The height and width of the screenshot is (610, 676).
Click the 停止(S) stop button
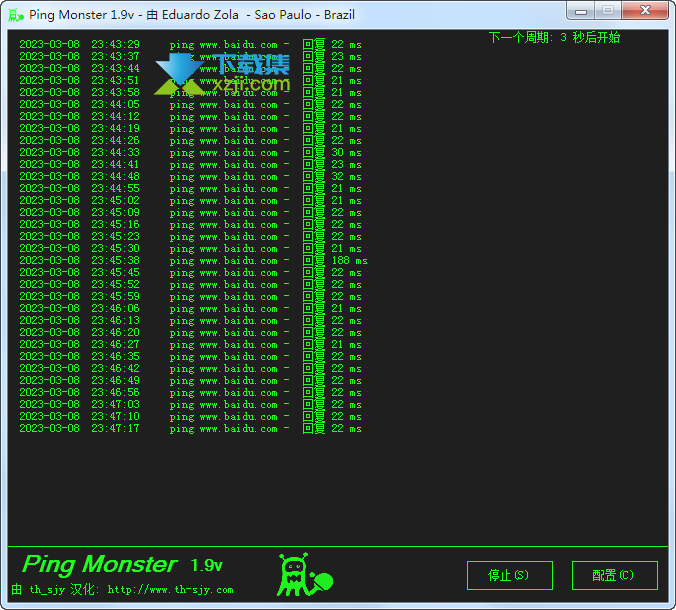click(510, 576)
